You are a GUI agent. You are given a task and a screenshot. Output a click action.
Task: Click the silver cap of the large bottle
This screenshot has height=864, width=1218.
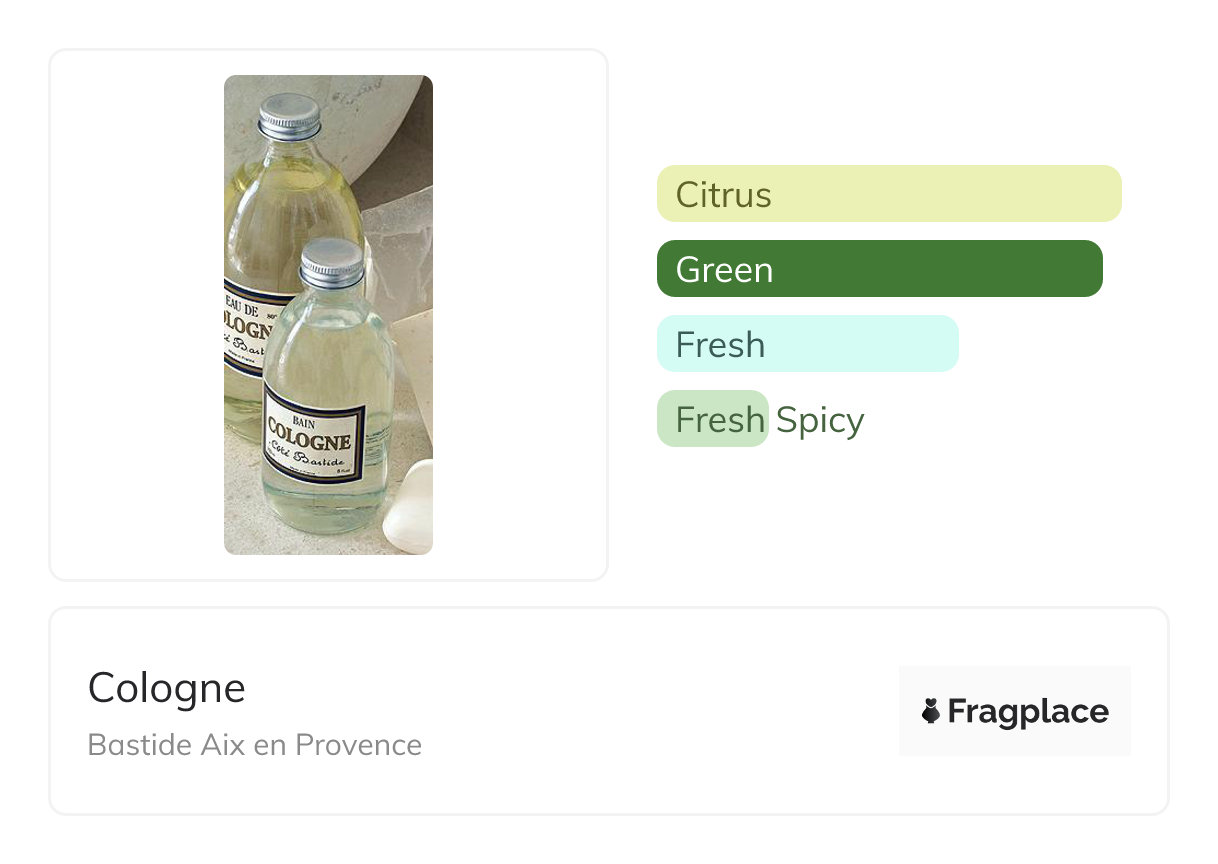289,115
